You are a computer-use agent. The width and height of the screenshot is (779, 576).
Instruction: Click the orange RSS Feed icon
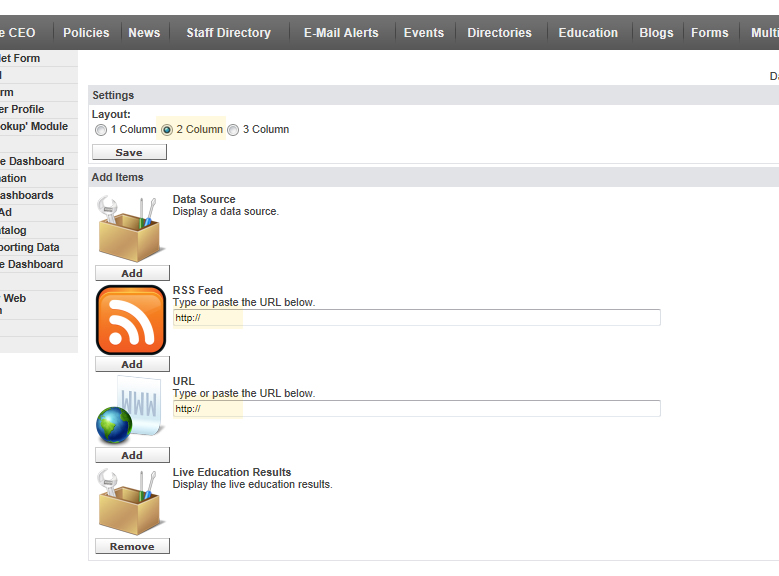click(131, 320)
